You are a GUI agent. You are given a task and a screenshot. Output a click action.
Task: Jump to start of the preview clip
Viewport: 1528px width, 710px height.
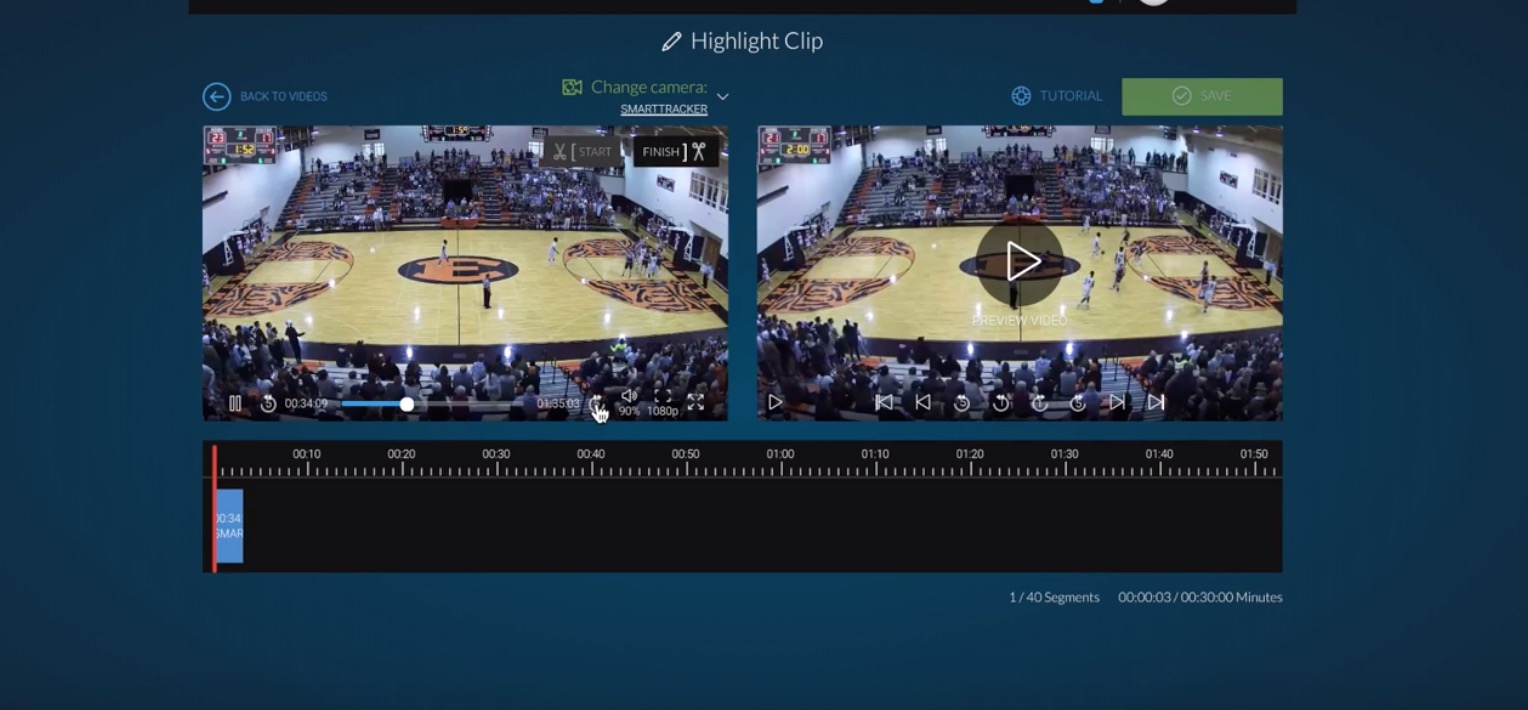(883, 402)
